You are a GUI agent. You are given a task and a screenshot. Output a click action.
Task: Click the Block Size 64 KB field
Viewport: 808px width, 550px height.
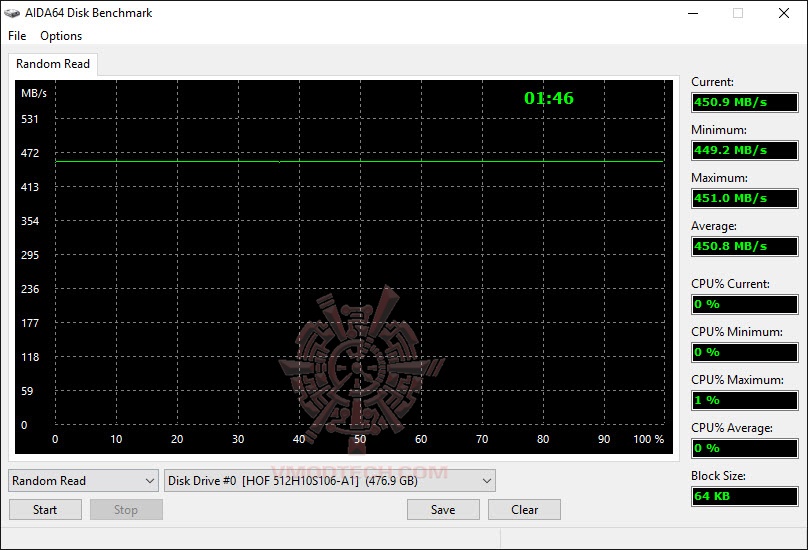click(x=745, y=496)
